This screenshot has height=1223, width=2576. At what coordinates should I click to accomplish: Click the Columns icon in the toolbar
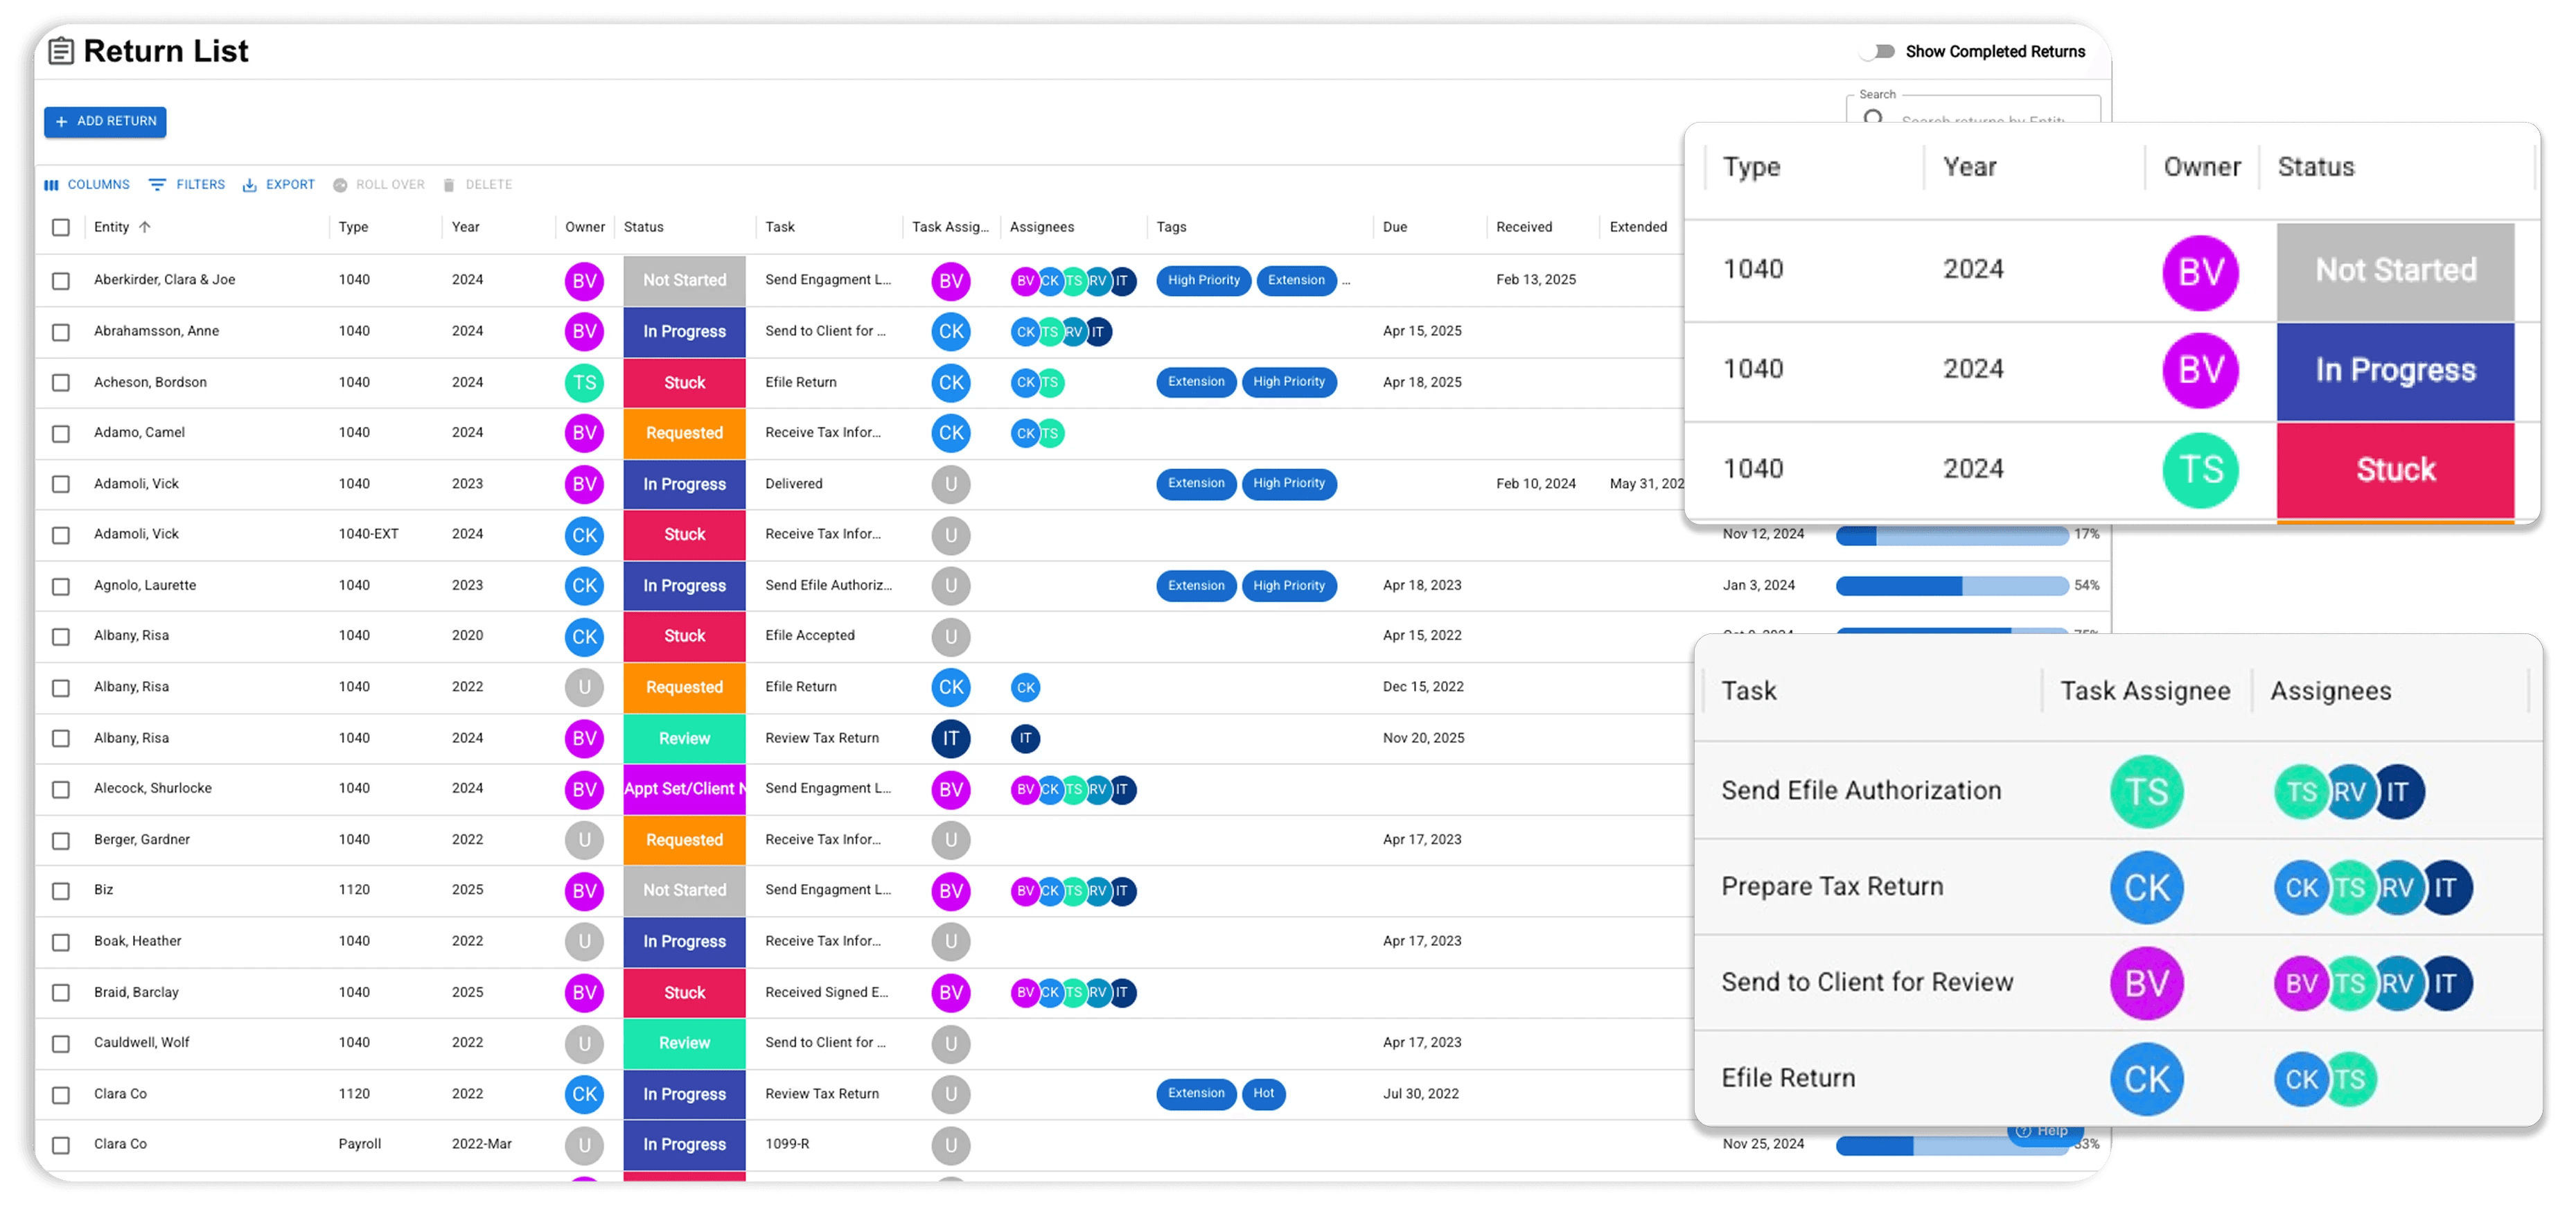(x=52, y=184)
